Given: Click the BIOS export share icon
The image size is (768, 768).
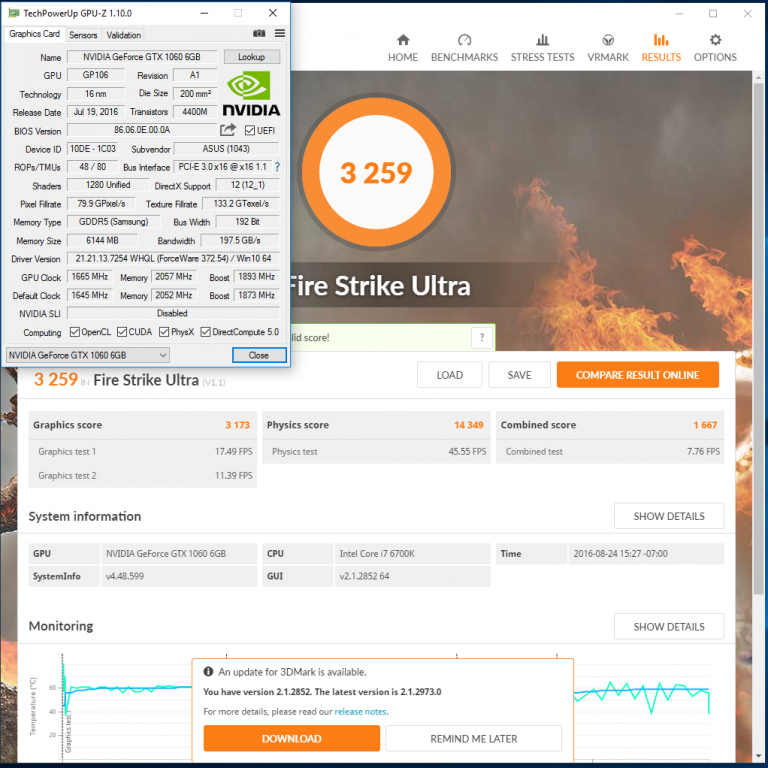Looking at the screenshot, I should pos(228,130).
